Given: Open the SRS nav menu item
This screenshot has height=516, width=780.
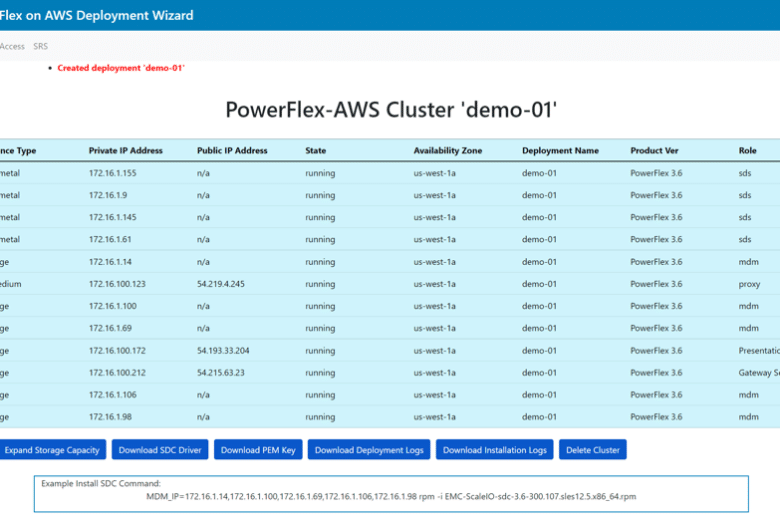Looking at the screenshot, I should tap(40, 46).
